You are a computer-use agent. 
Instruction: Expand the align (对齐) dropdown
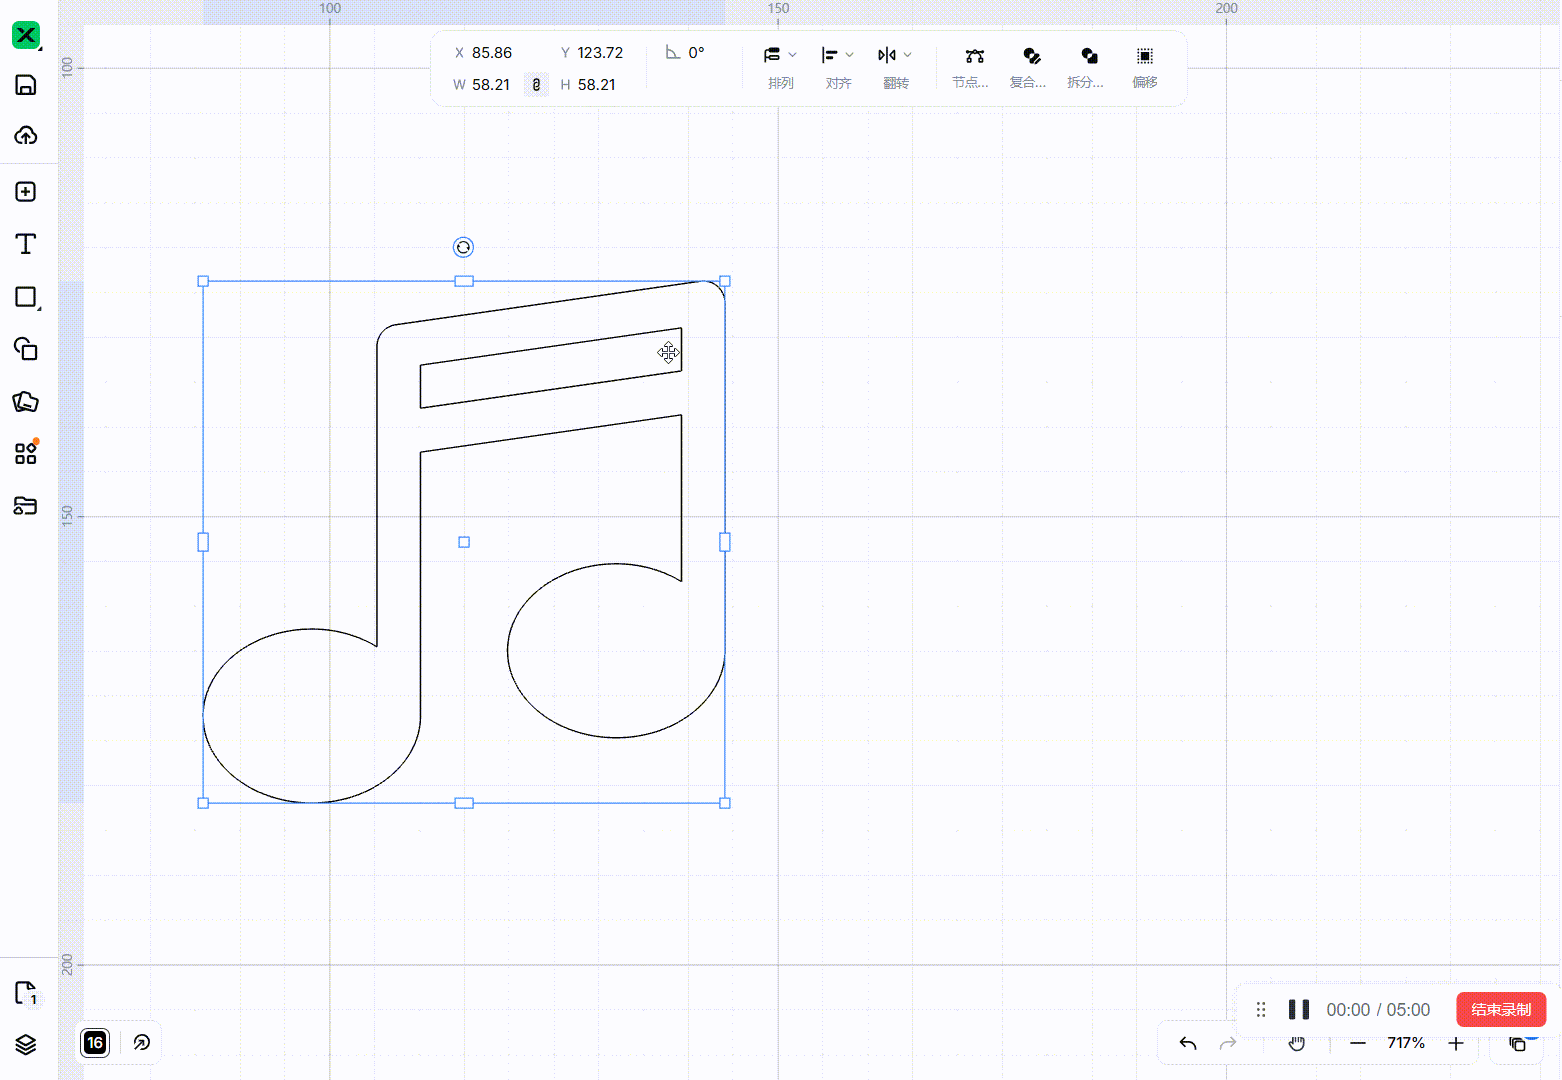(x=838, y=67)
